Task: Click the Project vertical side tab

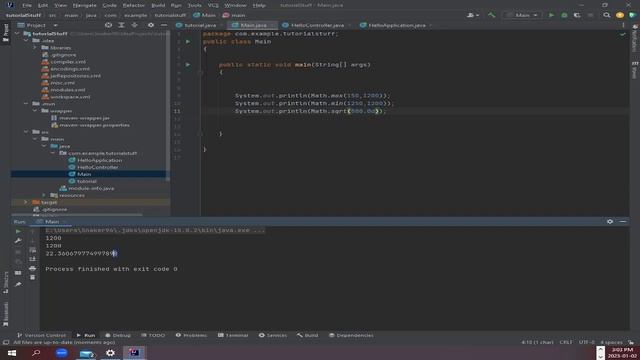Action: click(x=6, y=33)
